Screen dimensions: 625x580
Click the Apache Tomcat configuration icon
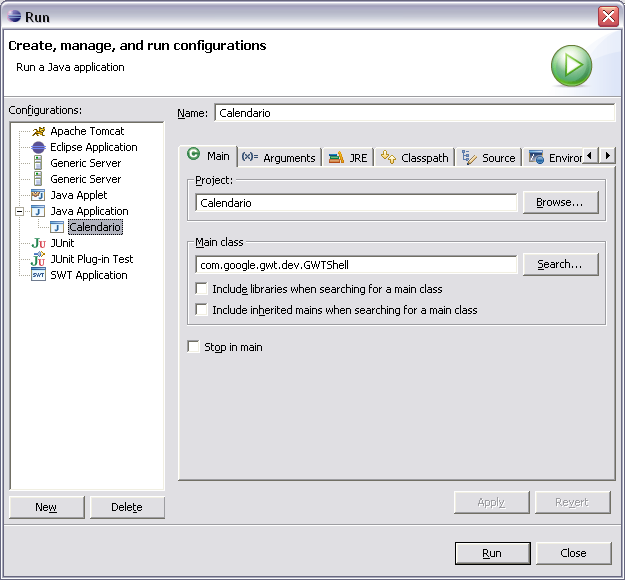38,131
